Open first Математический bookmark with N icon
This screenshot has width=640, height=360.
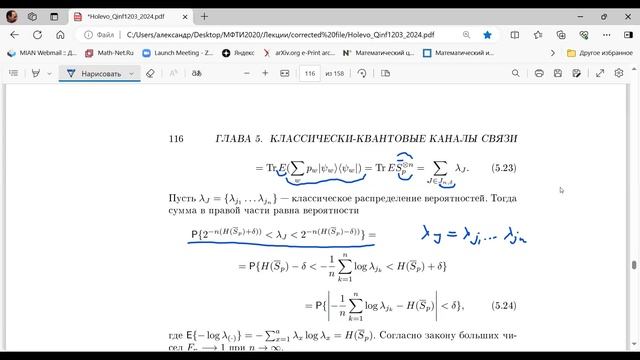(x=378, y=53)
